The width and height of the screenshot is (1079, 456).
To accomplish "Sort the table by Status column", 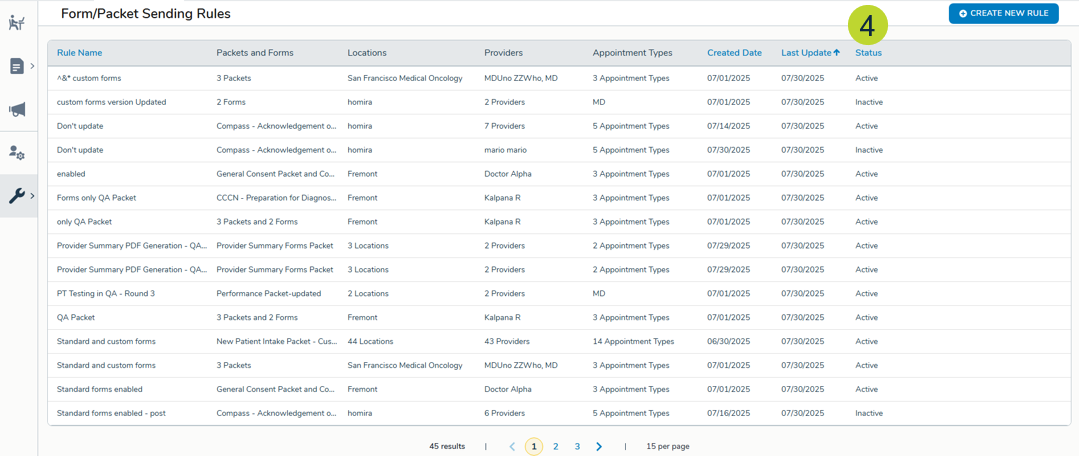I will (868, 53).
